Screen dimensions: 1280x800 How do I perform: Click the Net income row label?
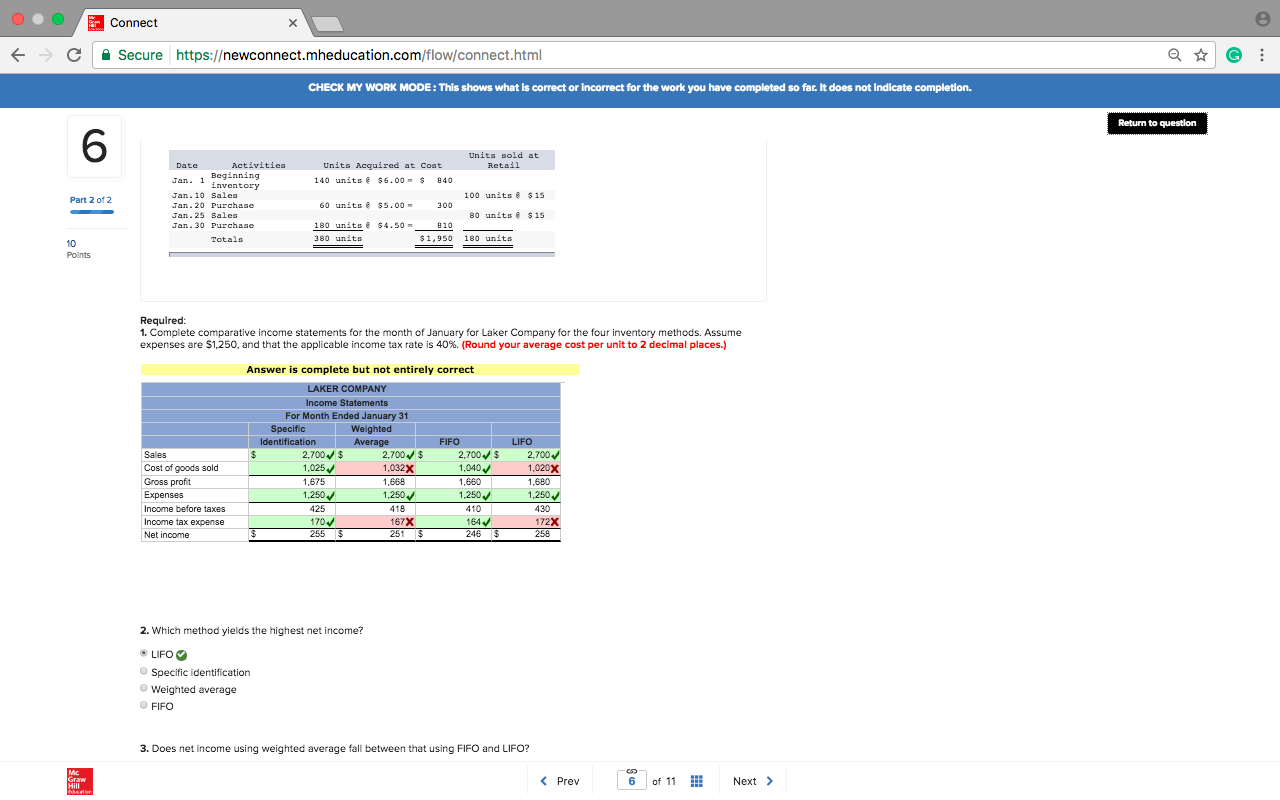[x=167, y=535]
